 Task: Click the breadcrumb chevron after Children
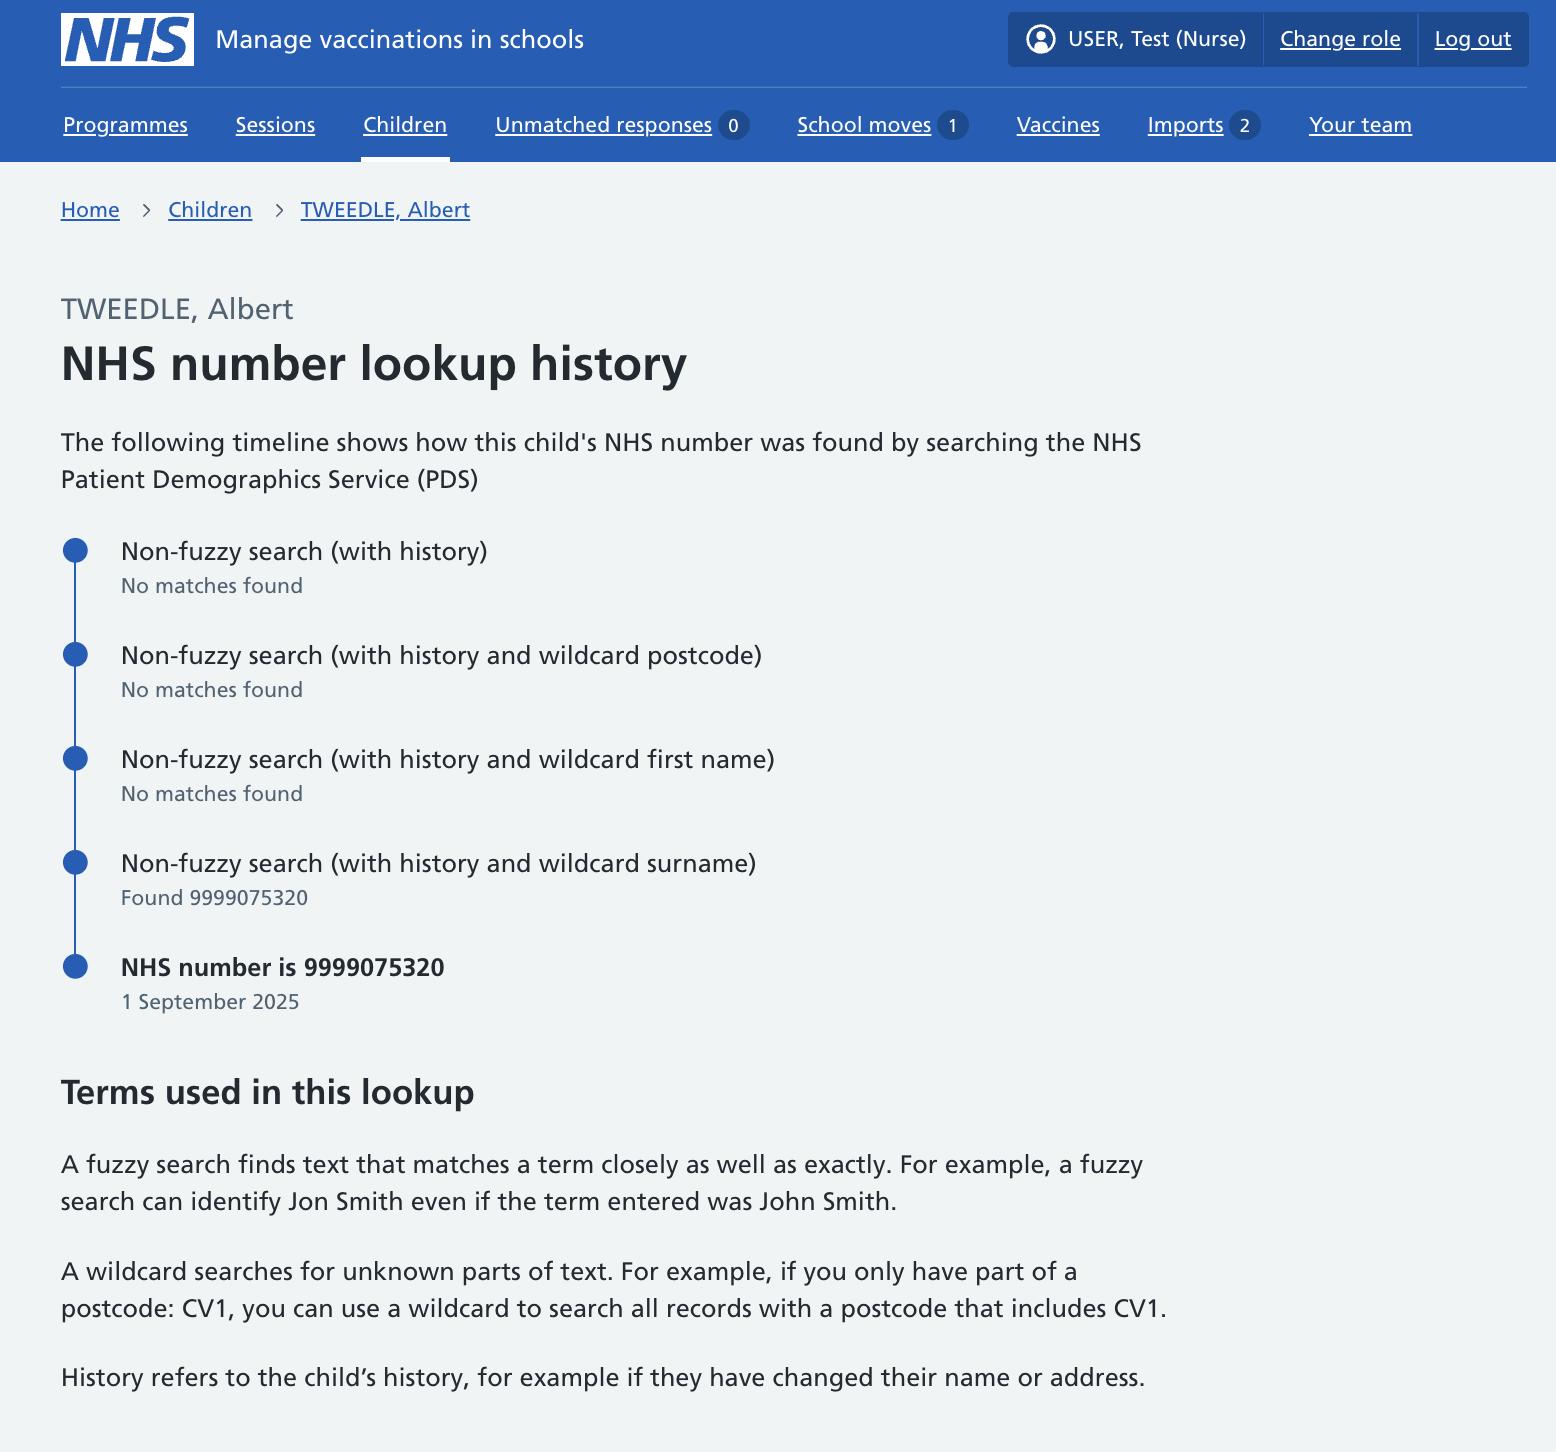point(279,210)
